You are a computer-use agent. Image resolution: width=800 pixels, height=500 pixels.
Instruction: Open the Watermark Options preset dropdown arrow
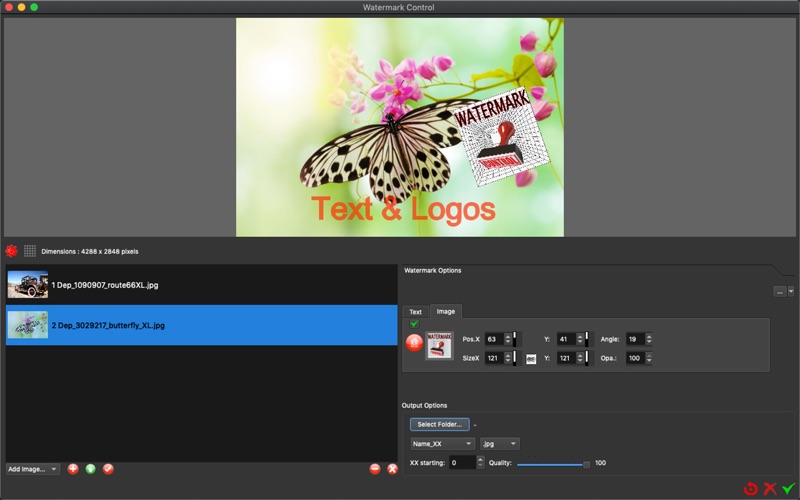click(x=791, y=291)
